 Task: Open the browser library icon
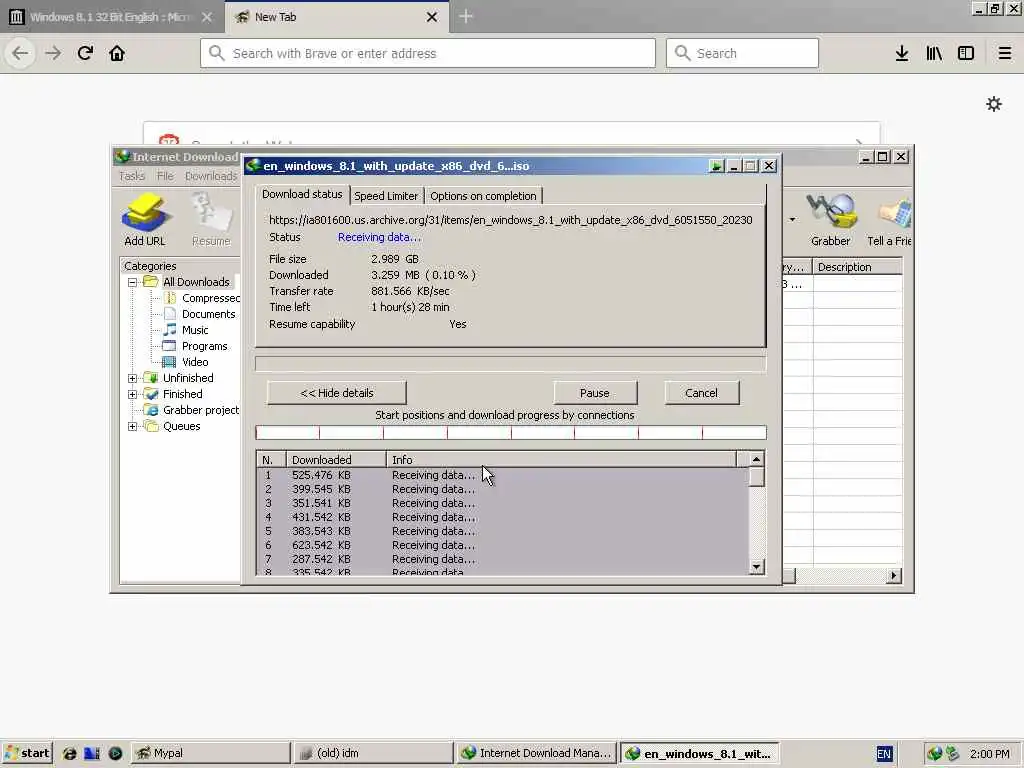(x=934, y=54)
